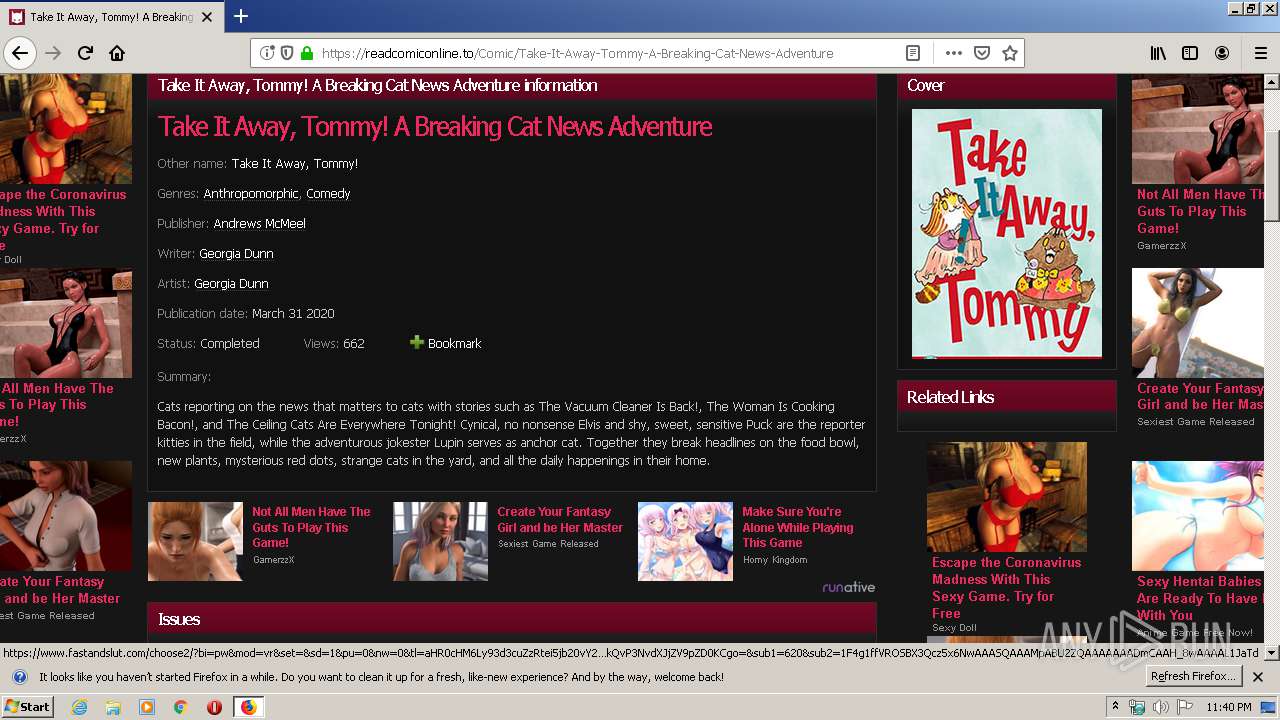The width and height of the screenshot is (1280, 720).
Task: Open Firefox account menu
Action: [x=1222, y=53]
